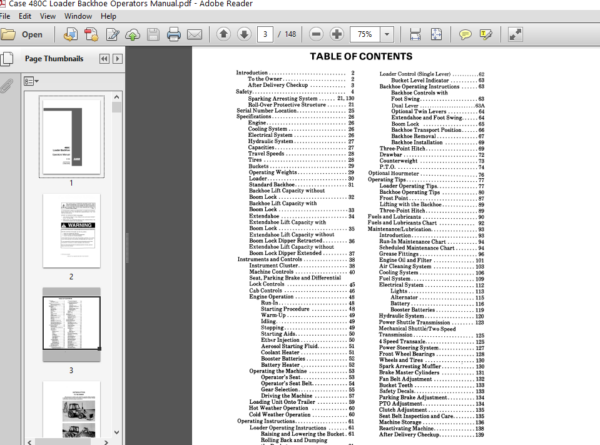Click thumbnail panel scroll left arrow
600x445 pixels.
pyautogui.click(x=29, y=442)
